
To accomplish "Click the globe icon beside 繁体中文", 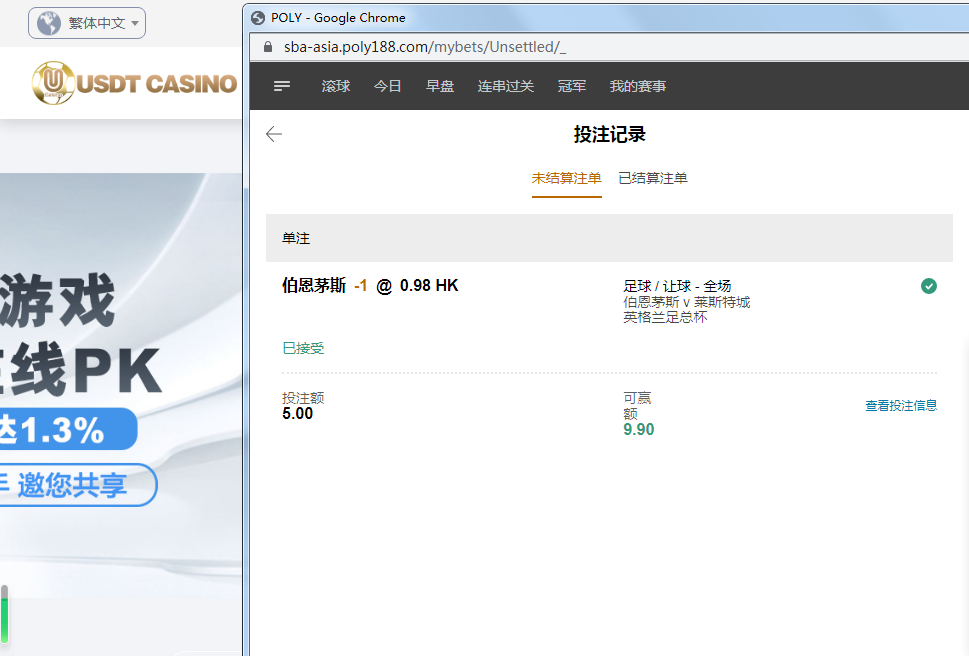I will (x=49, y=23).
